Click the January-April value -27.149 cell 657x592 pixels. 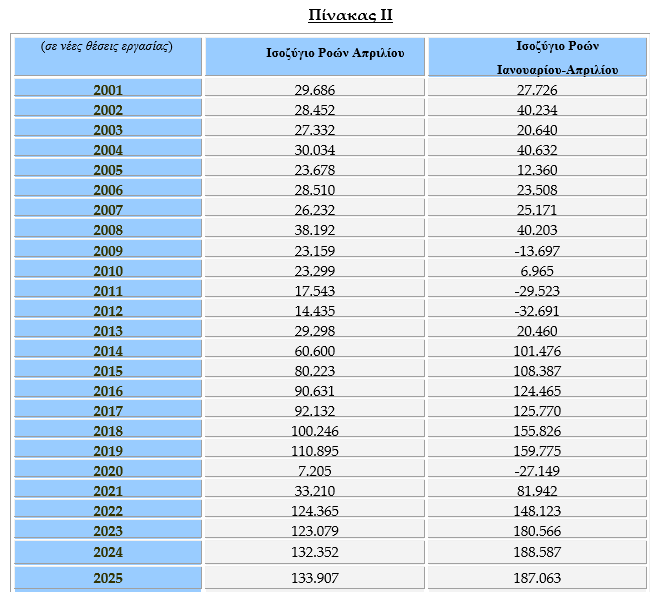536,471
